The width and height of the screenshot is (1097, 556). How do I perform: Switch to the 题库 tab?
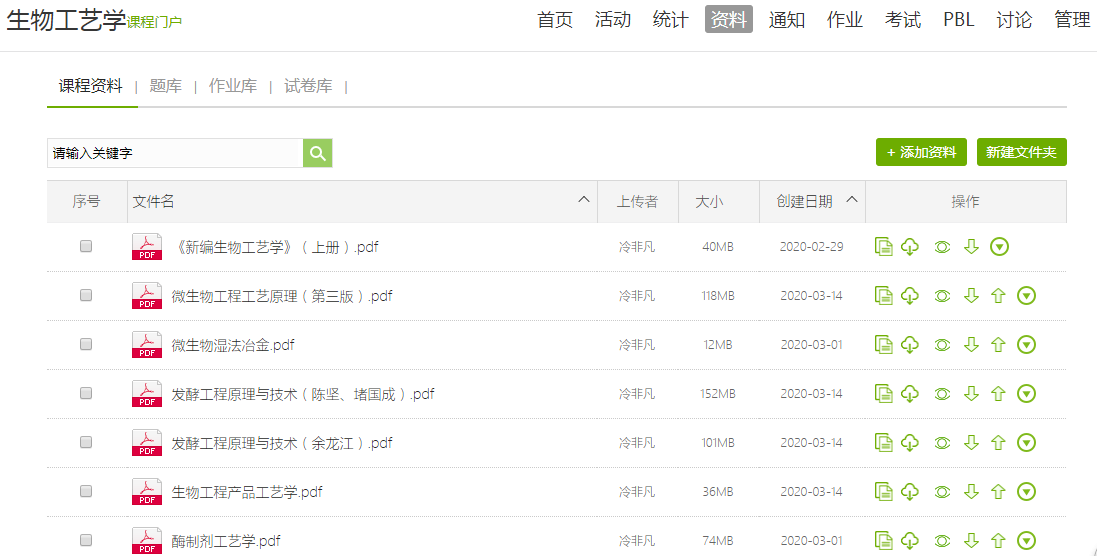165,86
